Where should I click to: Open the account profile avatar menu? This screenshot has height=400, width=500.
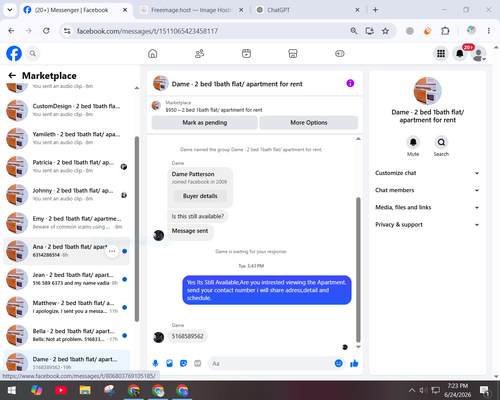point(479,54)
